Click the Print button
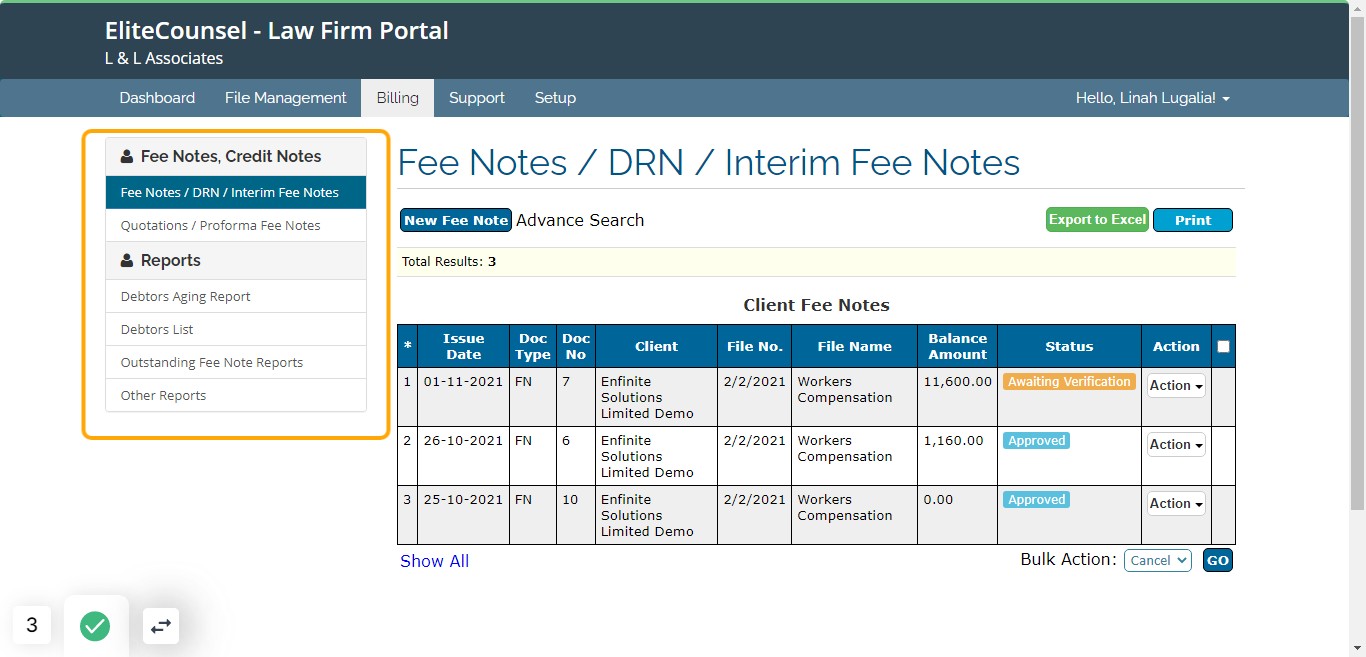 [1193, 221]
